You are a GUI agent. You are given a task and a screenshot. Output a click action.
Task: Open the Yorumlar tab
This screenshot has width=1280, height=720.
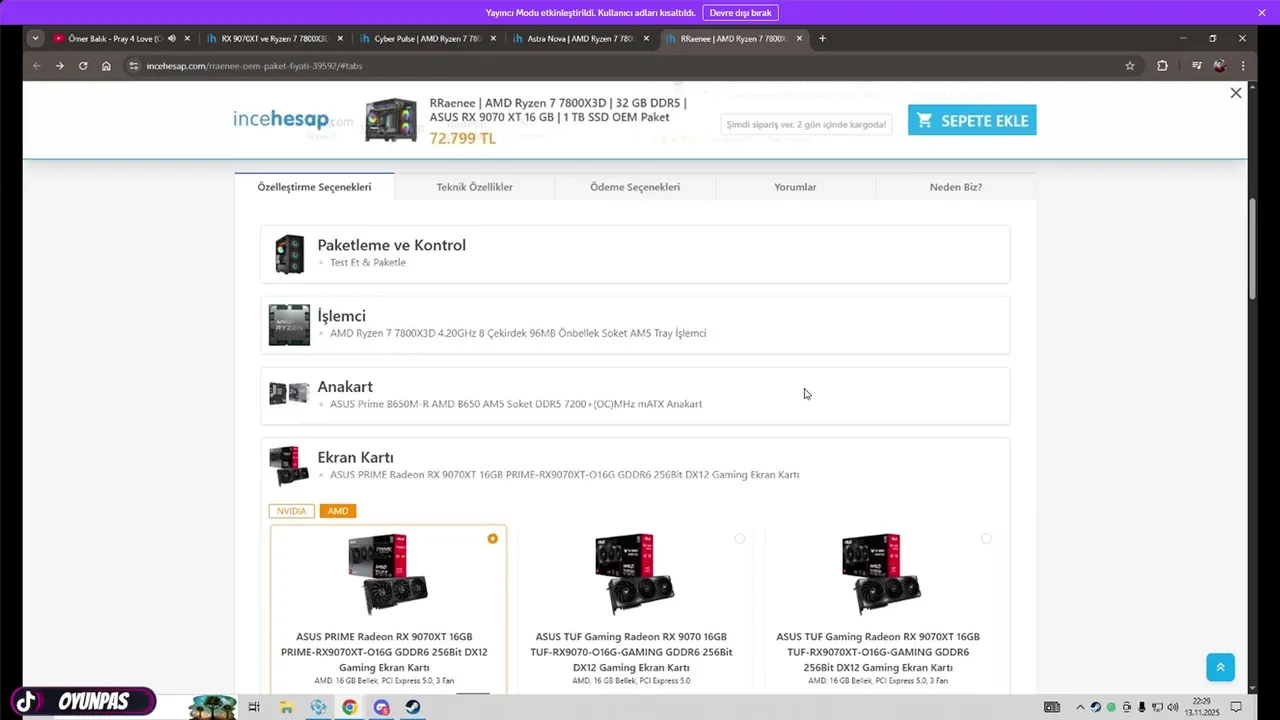[795, 187]
